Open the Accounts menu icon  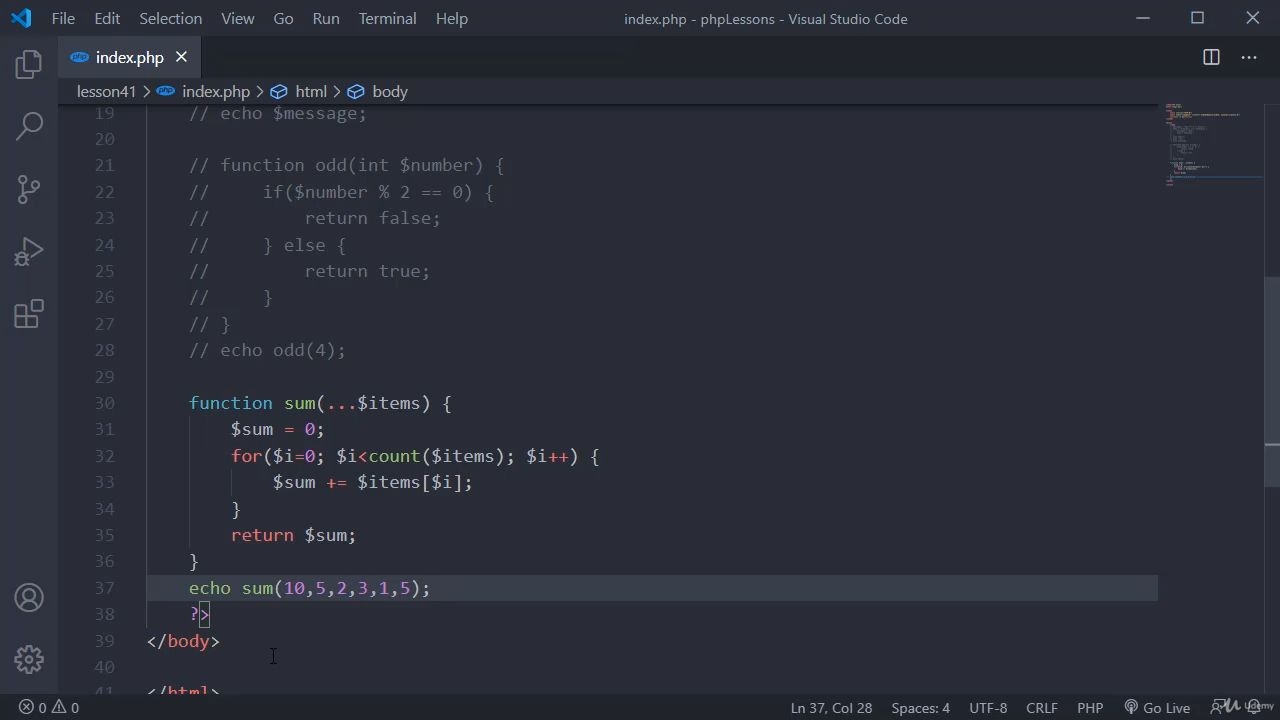(x=29, y=598)
